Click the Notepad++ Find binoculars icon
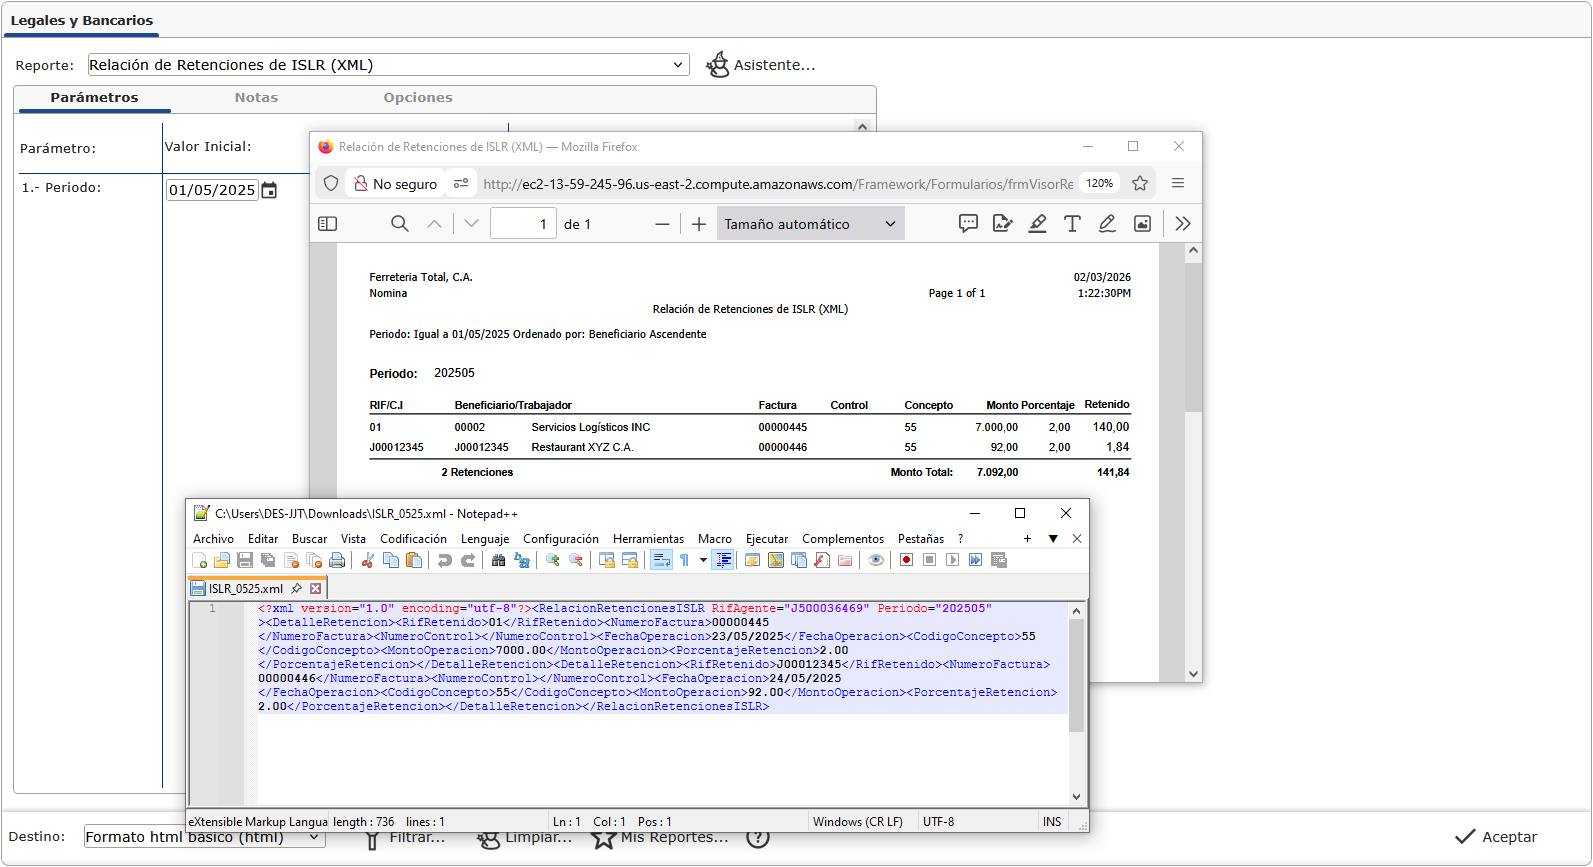 [x=498, y=561]
